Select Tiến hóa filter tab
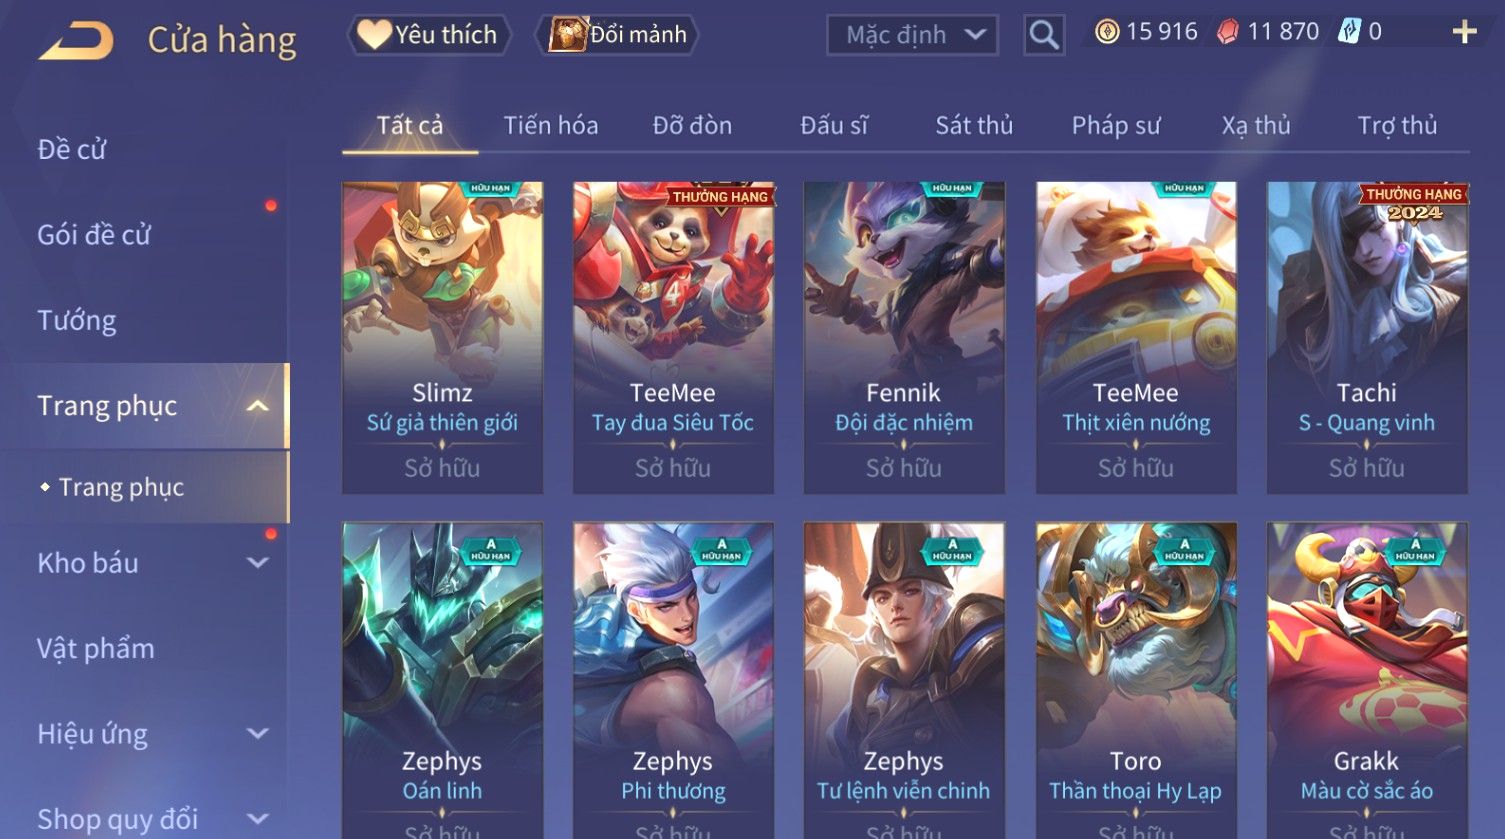Image resolution: width=1505 pixels, height=839 pixels. point(550,125)
